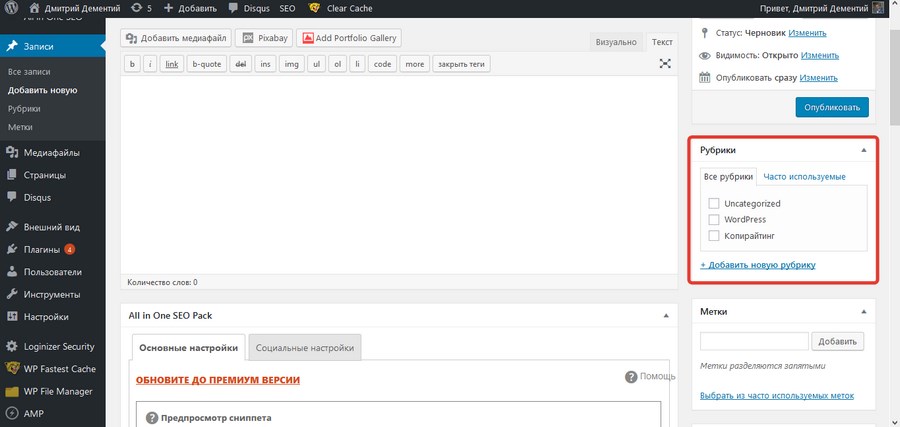Insert hyperlink with link button
The height and width of the screenshot is (427, 900).
(172, 64)
